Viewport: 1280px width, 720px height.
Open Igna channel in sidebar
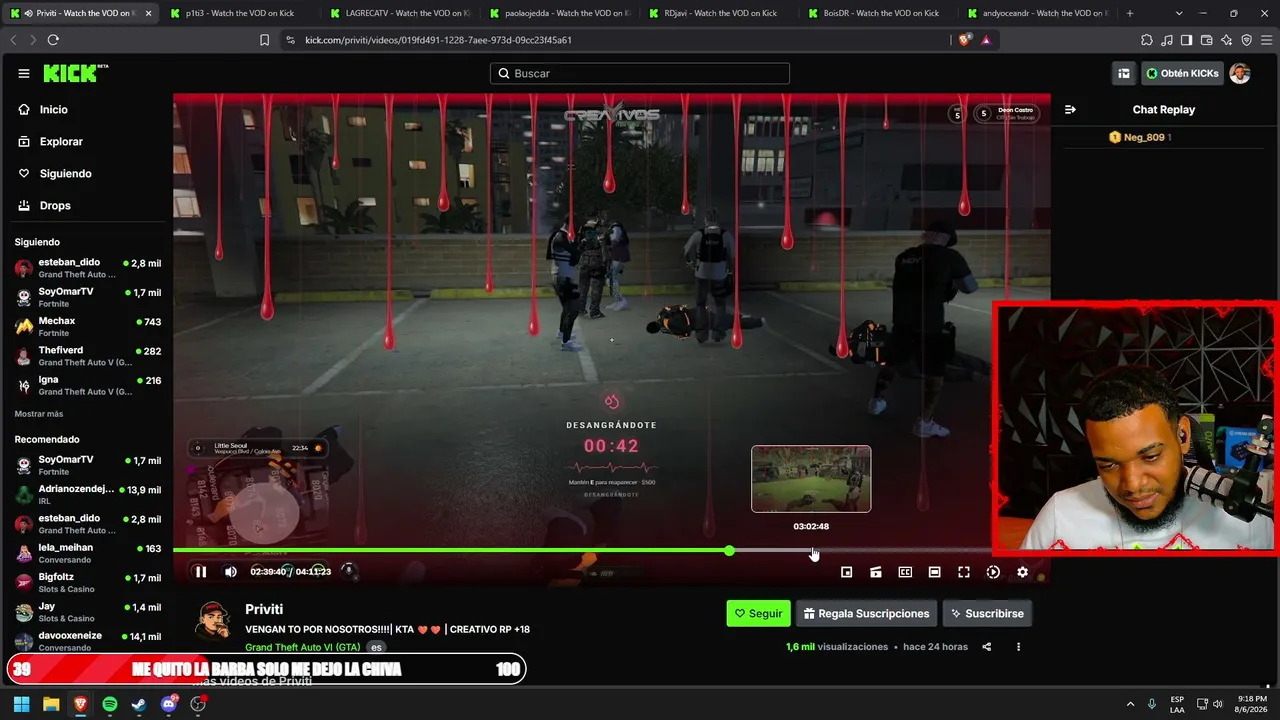[88, 385]
